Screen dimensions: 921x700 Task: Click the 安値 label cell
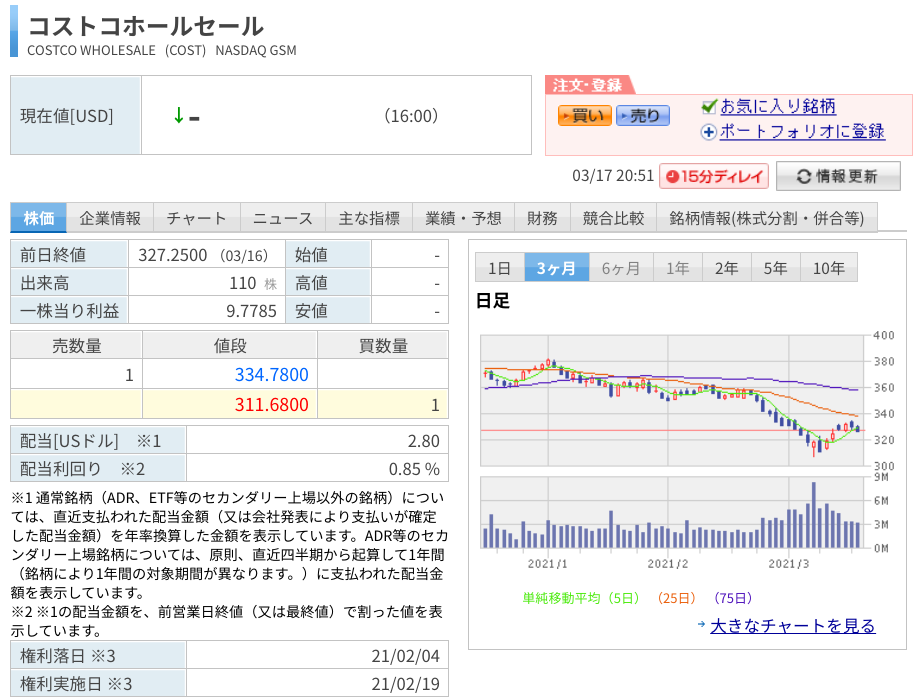(x=328, y=311)
